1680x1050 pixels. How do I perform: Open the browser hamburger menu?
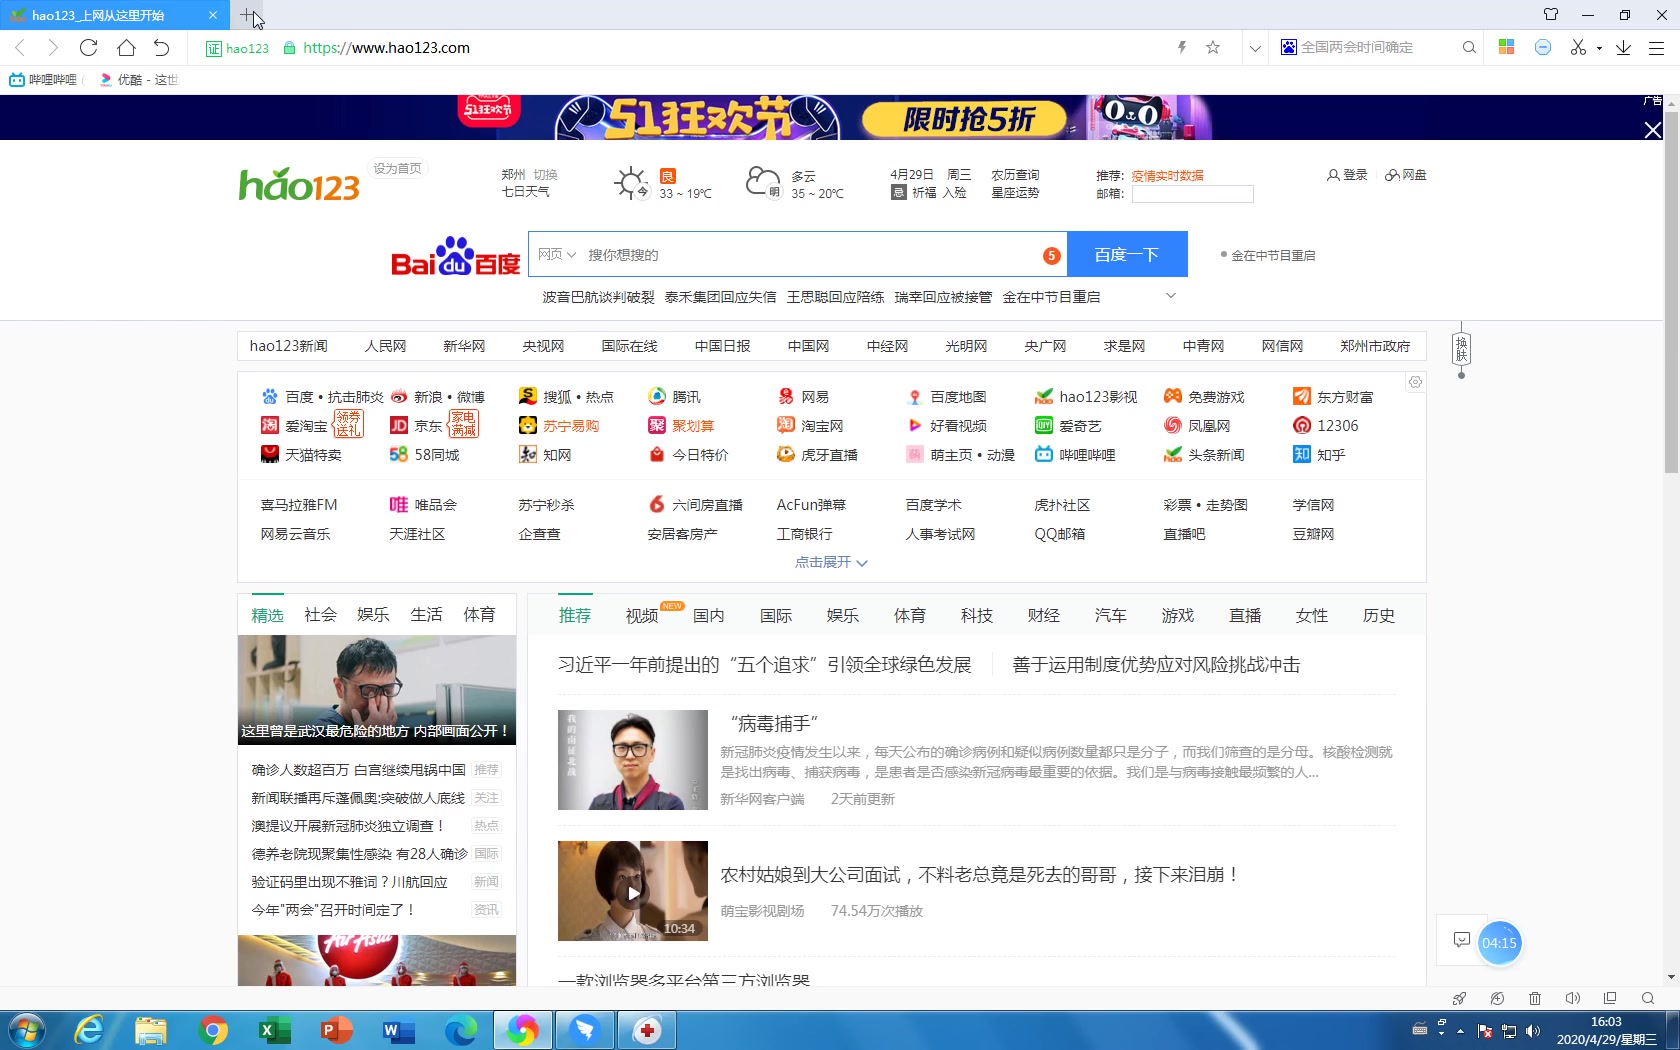point(1660,47)
